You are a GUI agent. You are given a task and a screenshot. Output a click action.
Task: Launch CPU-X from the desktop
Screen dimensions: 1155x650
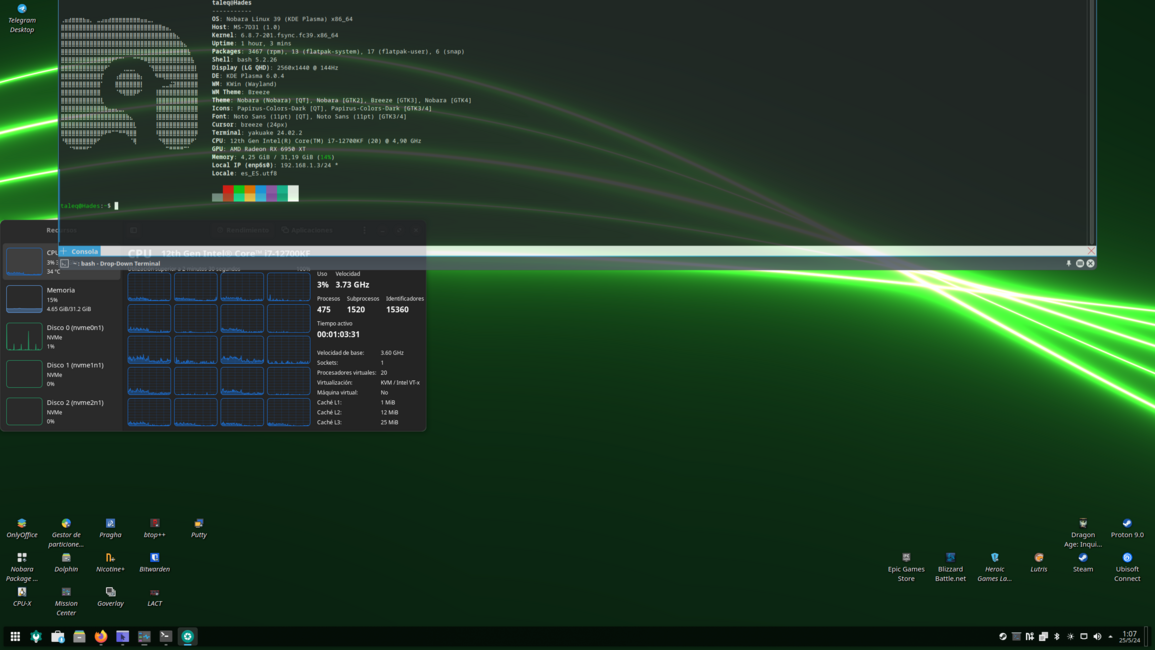pyautogui.click(x=22, y=596)
